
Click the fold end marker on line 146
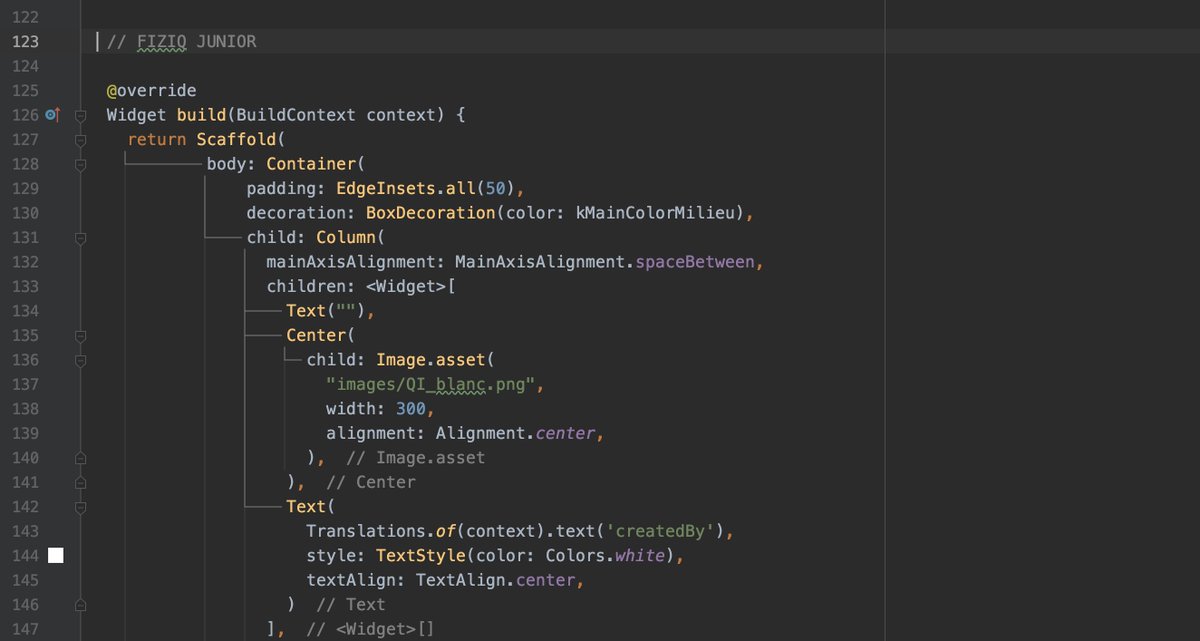(81, 604)
